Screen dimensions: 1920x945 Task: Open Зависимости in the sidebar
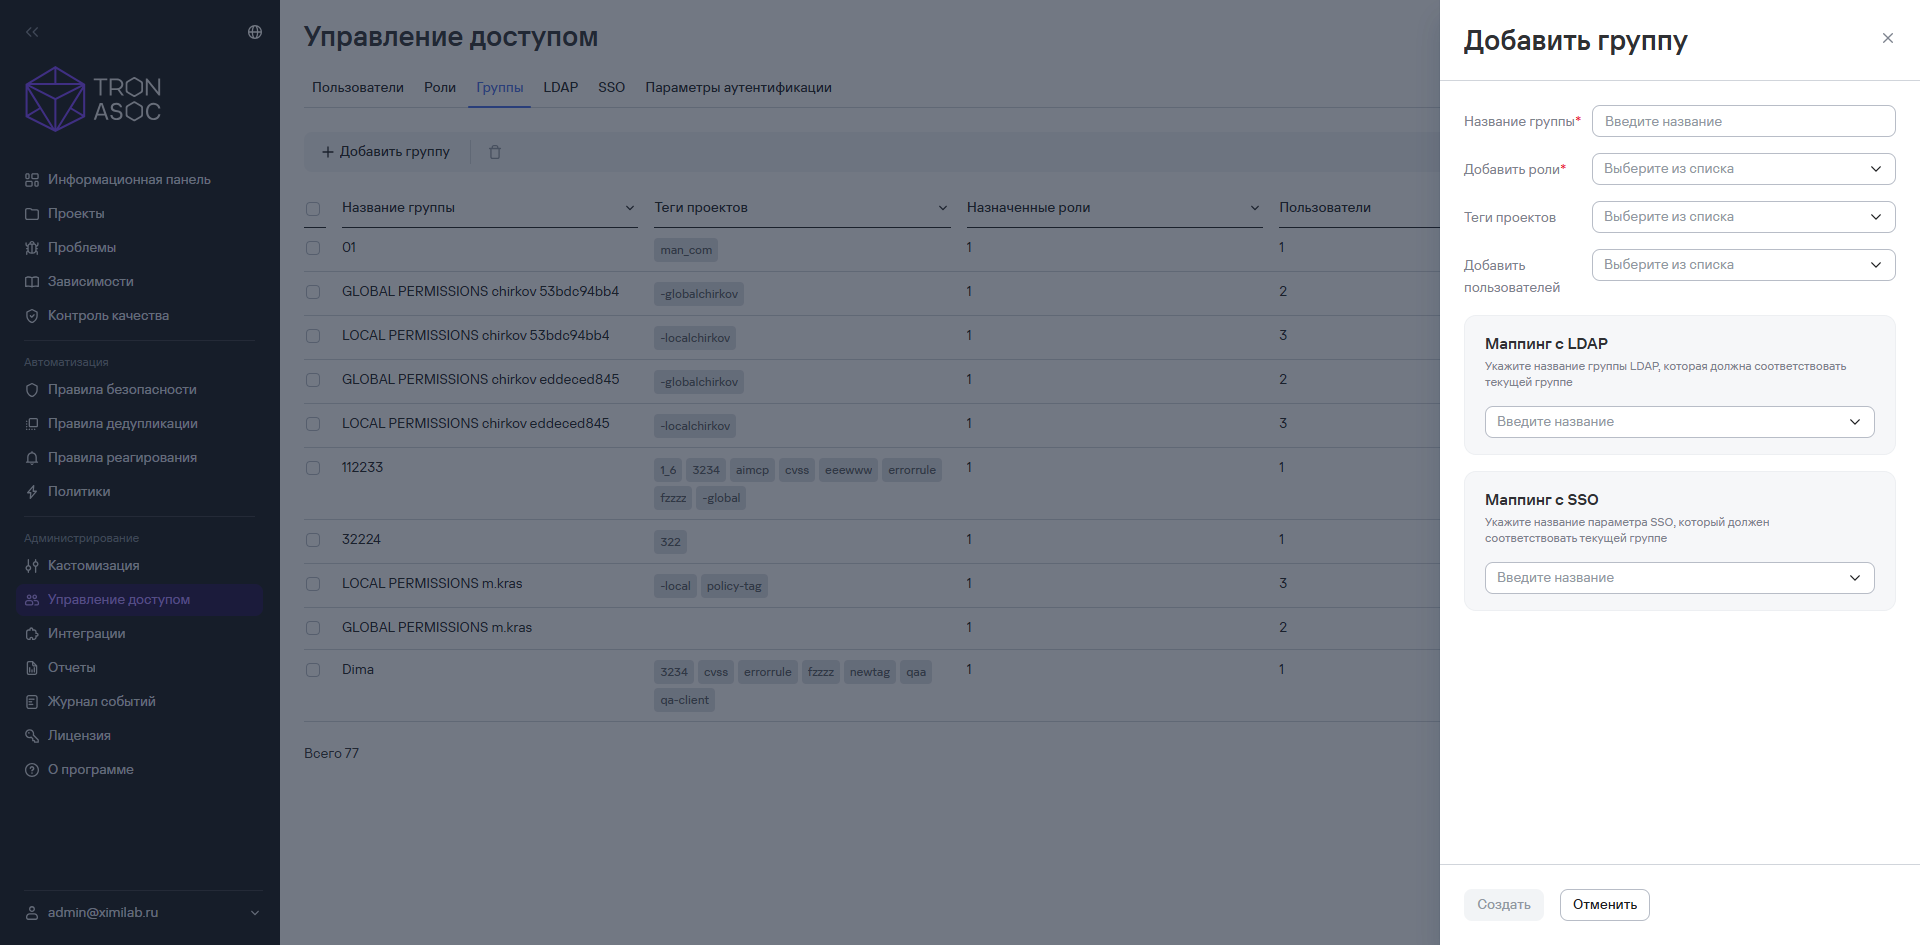pos(90,282)
